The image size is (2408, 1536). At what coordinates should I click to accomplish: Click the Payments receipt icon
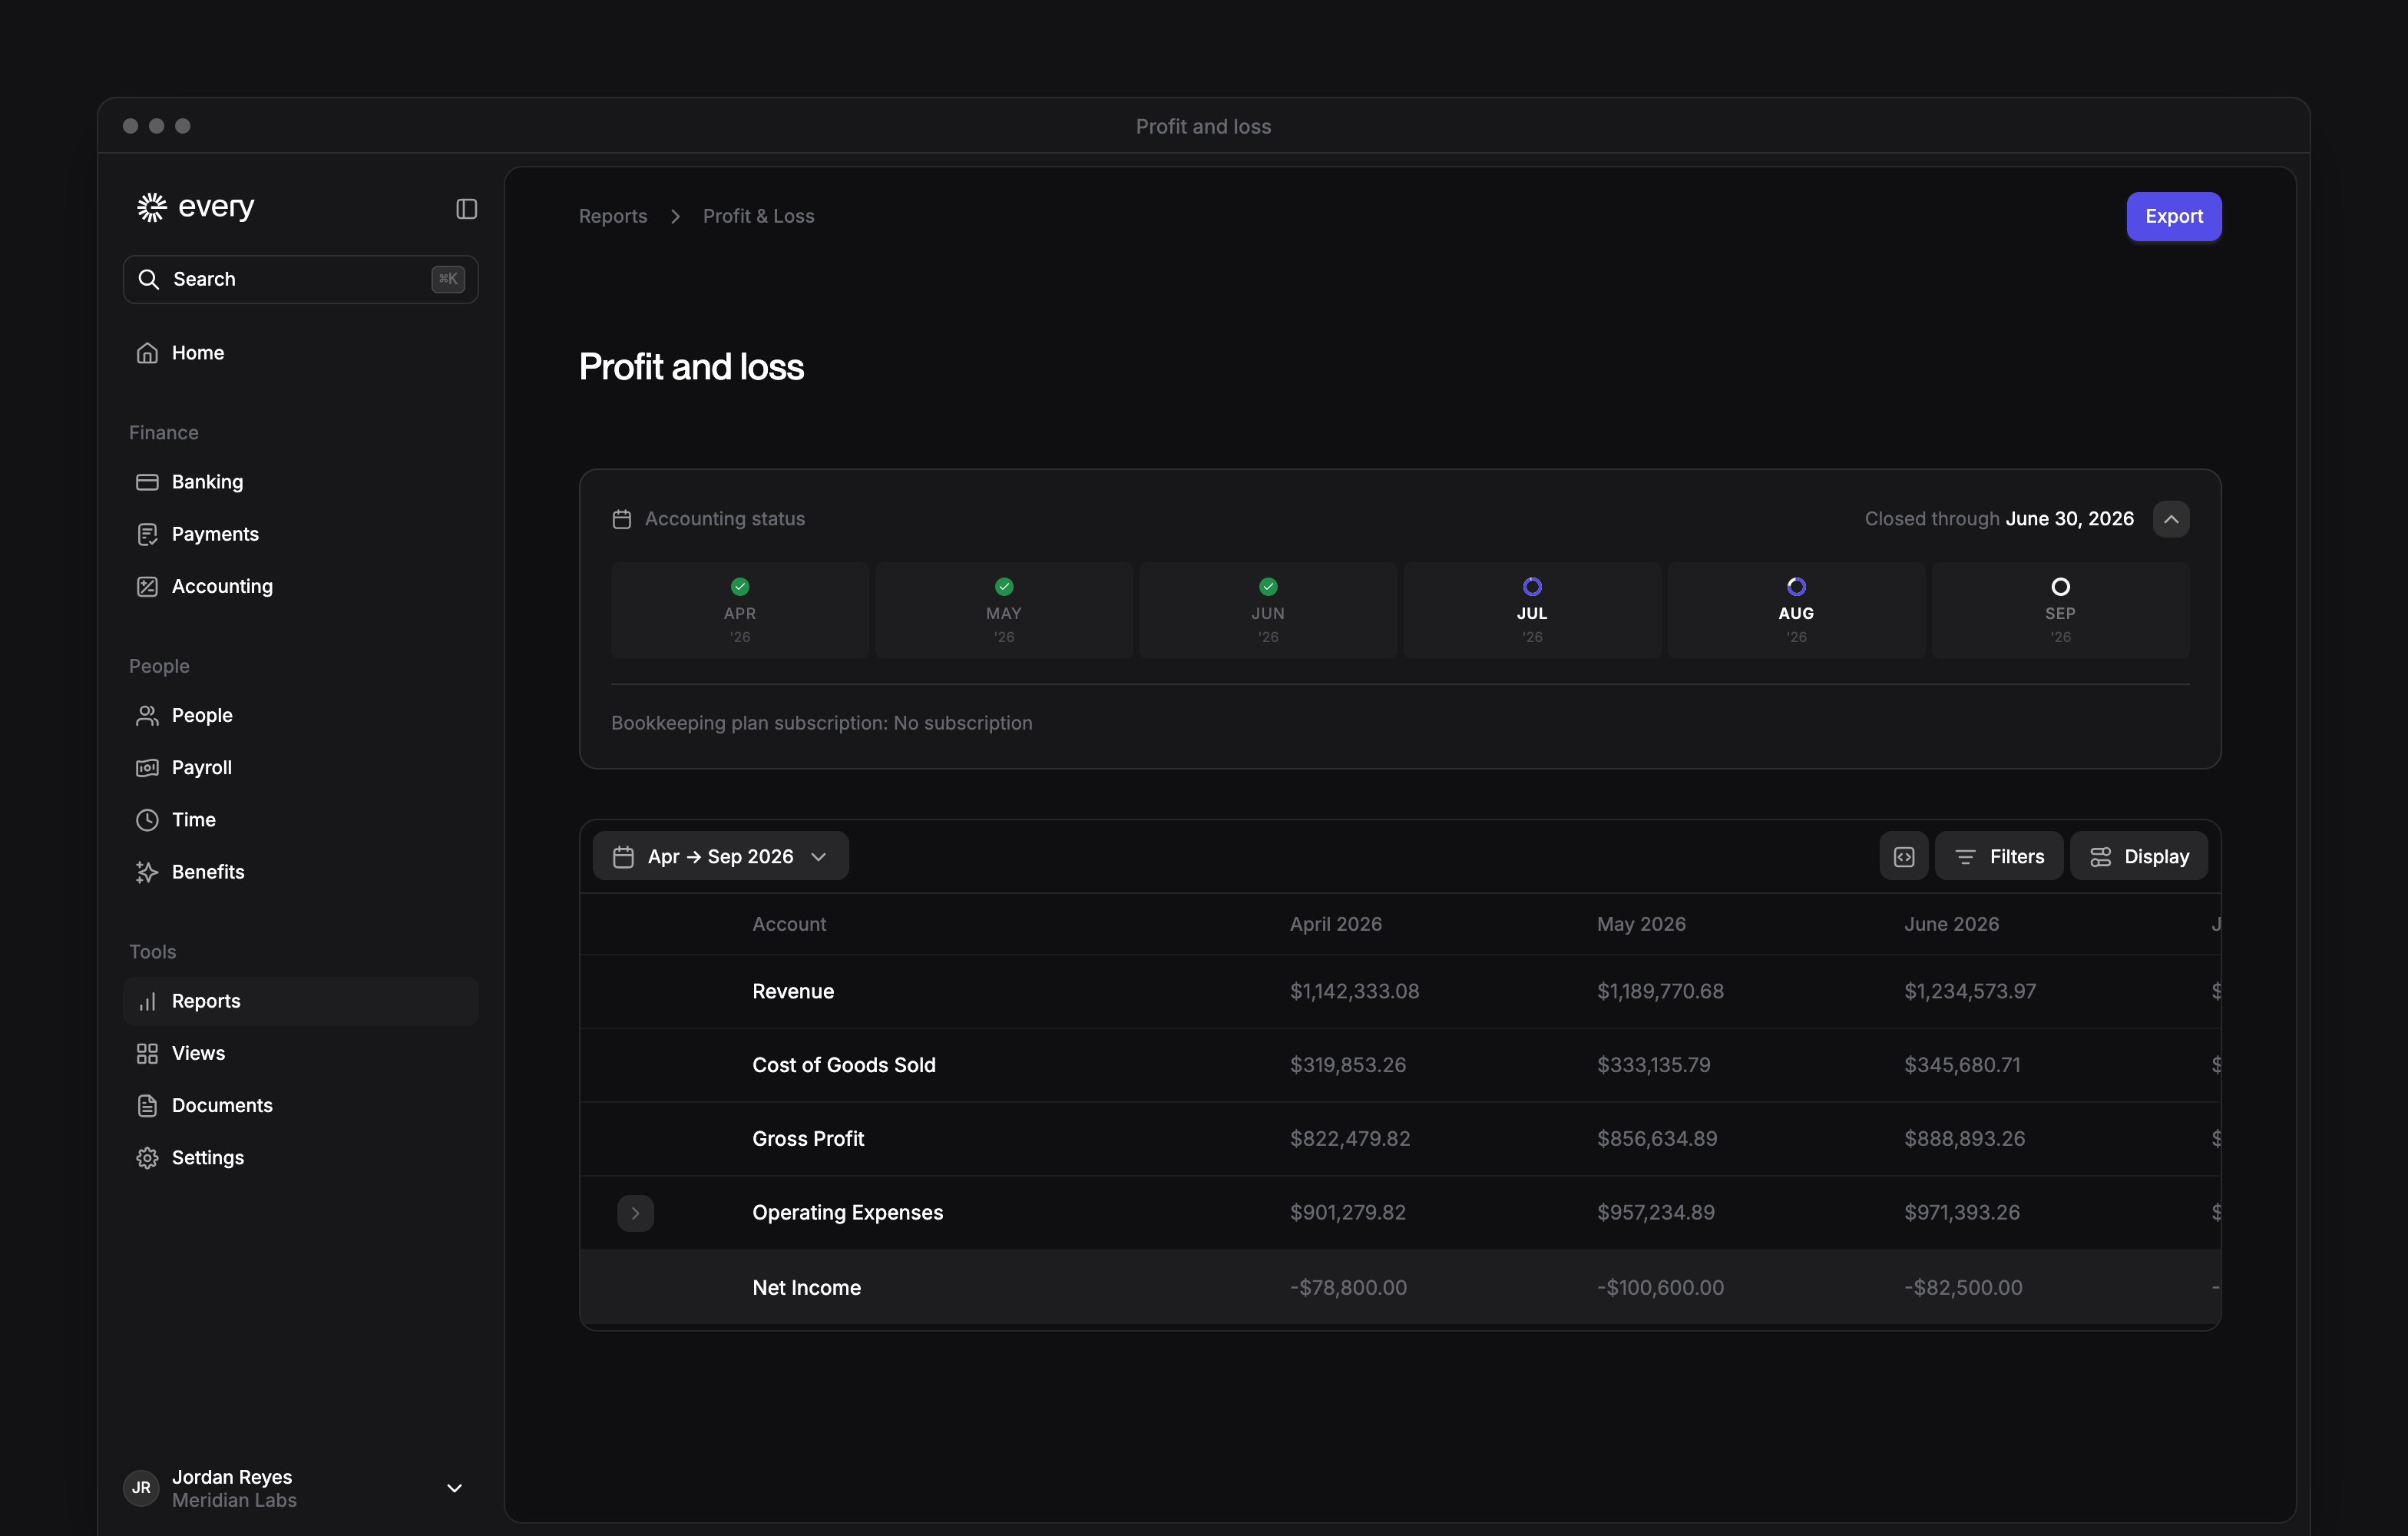[x=147, y=534]
